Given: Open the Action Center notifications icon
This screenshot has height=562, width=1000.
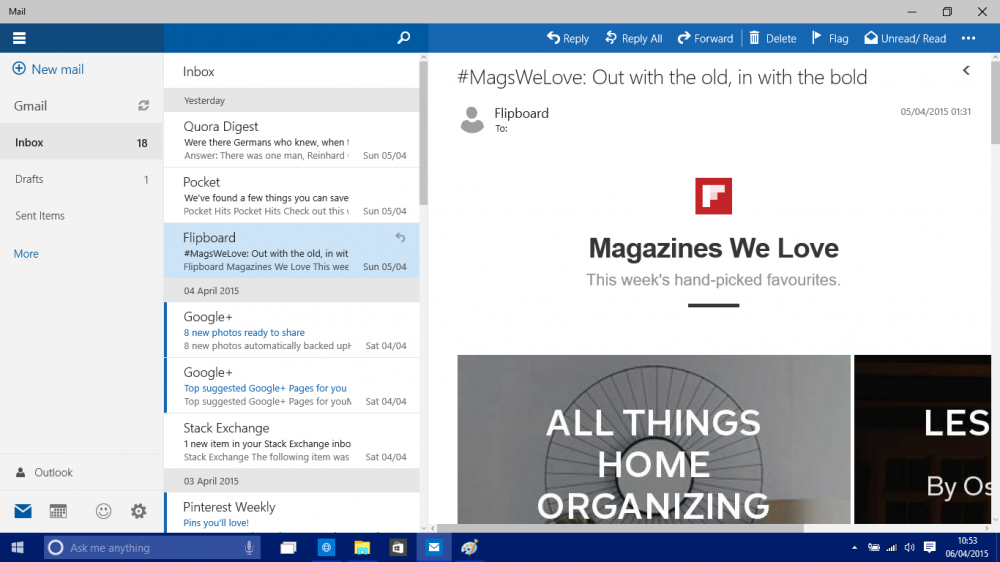Looking at the screenshot, I should [x=929, y=547].
